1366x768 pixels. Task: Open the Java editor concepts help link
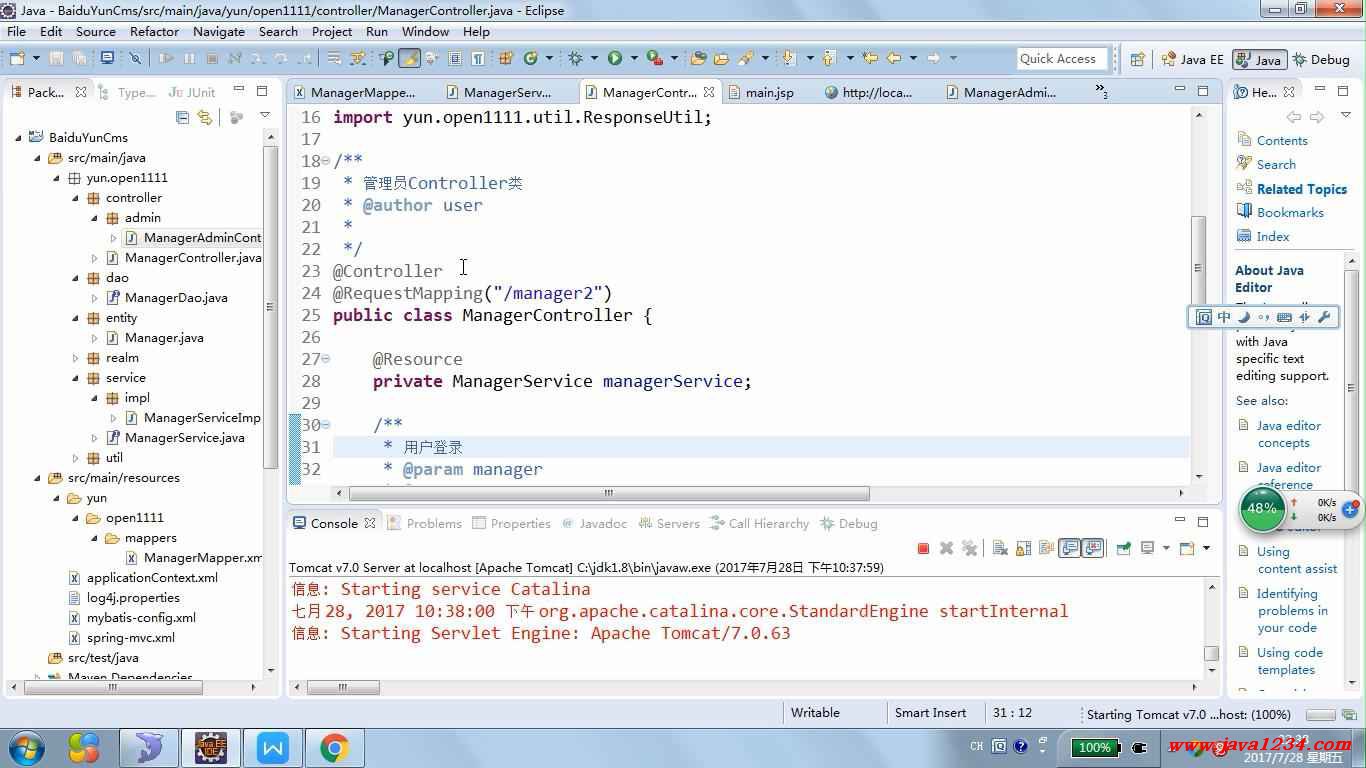pos(1289,434)
